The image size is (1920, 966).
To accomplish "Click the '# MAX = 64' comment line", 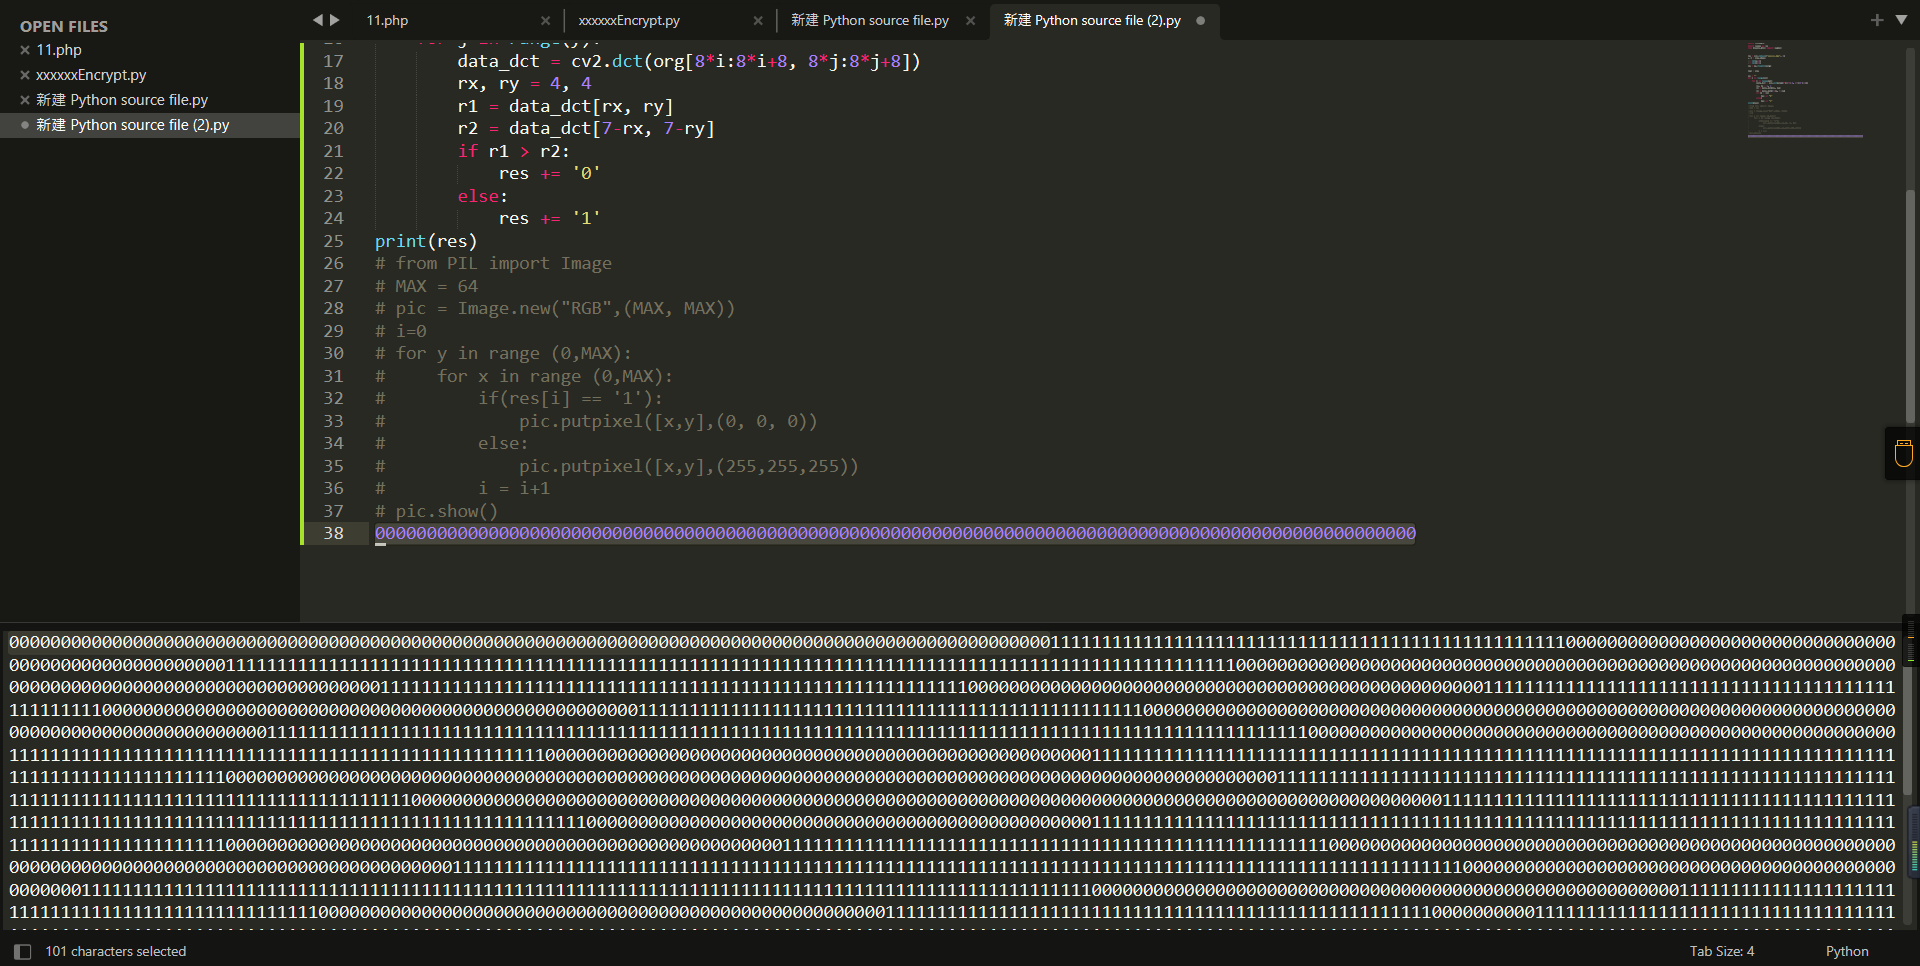I will 426,286.
